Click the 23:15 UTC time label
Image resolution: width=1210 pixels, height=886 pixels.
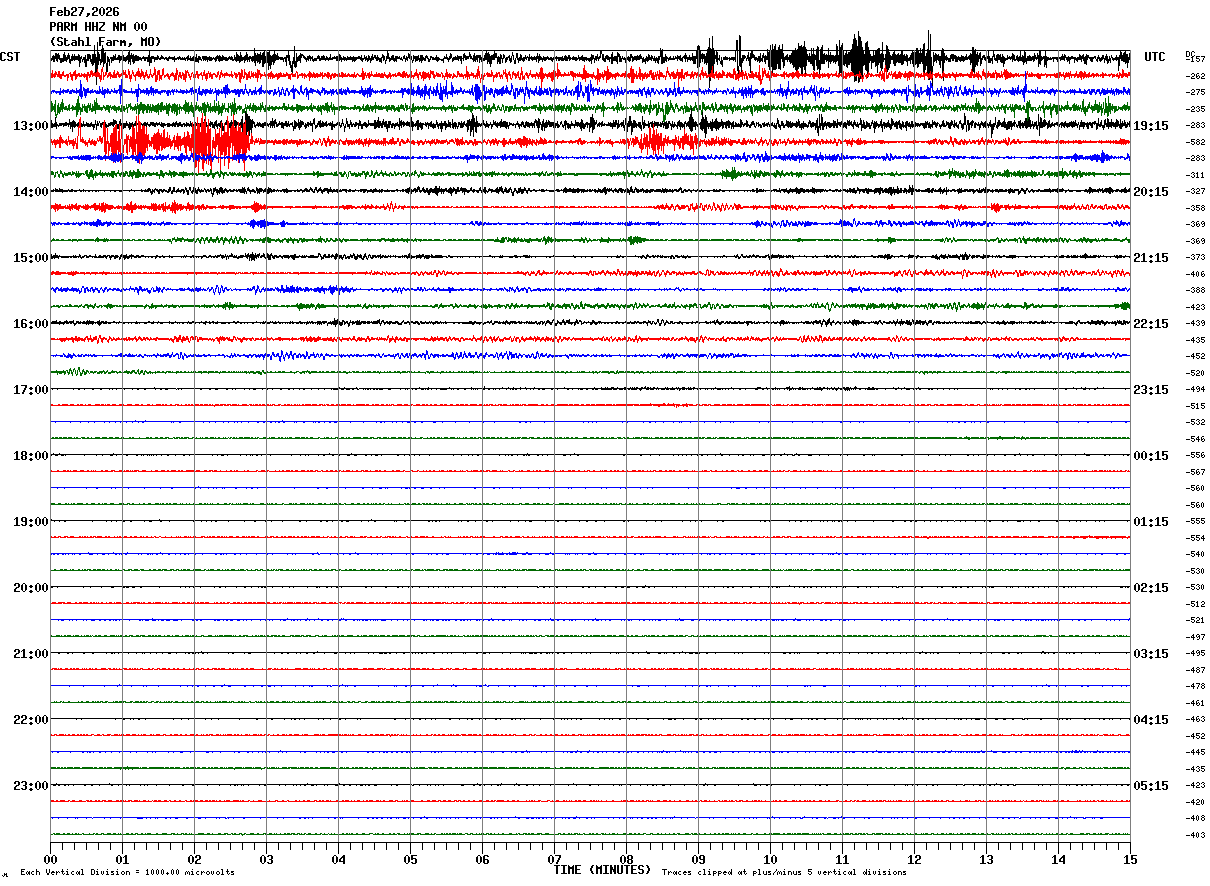(x=1151, y=390)
